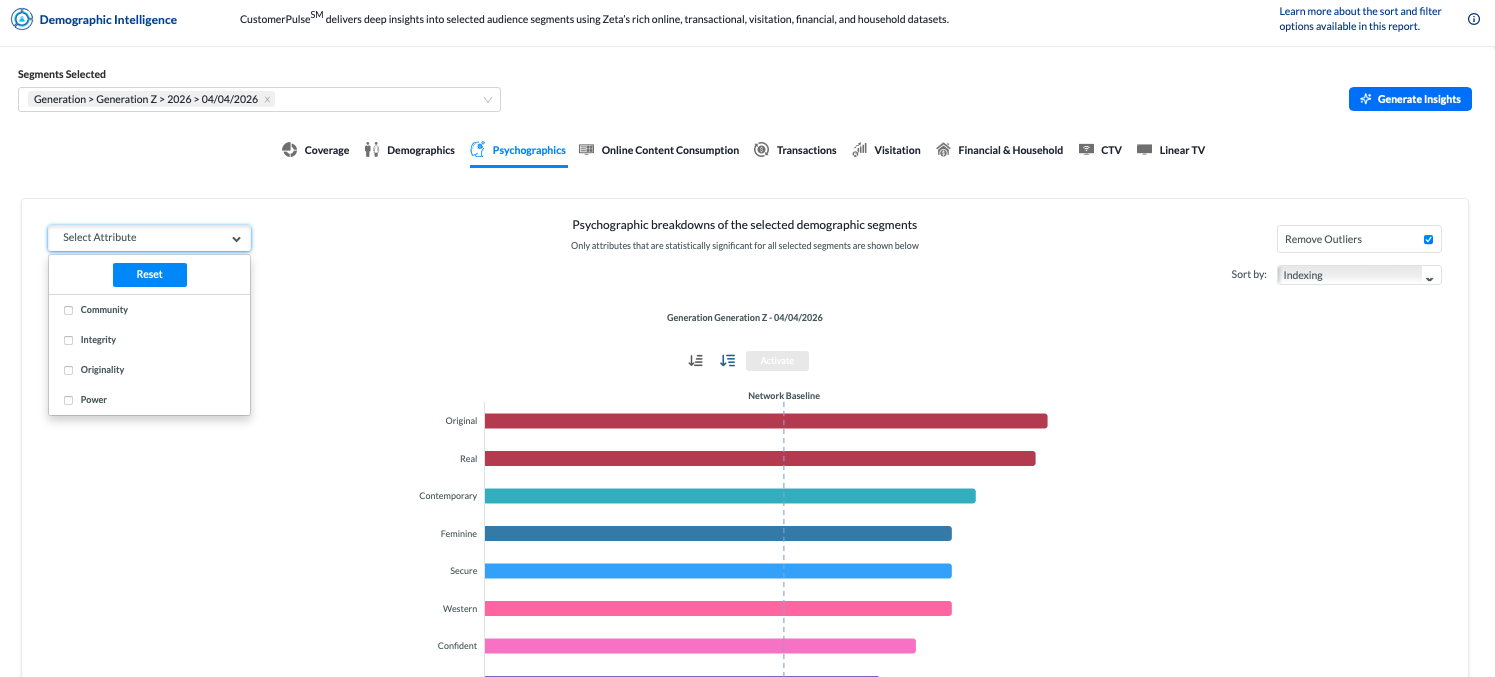The height and width of the screenshot is (677, 1495).
Task: Click the descending sort icon above chart
Action: 728,361
